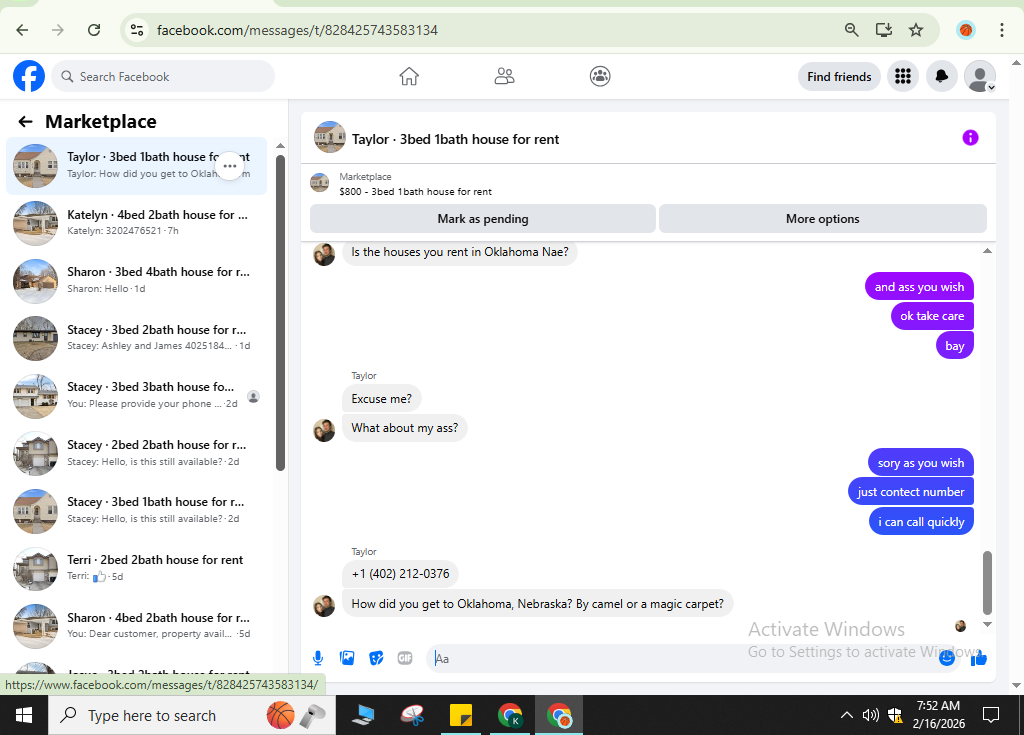
Task: Click the conversation list scrollbar
Action: pyautogui.click(x=280, y=312)
